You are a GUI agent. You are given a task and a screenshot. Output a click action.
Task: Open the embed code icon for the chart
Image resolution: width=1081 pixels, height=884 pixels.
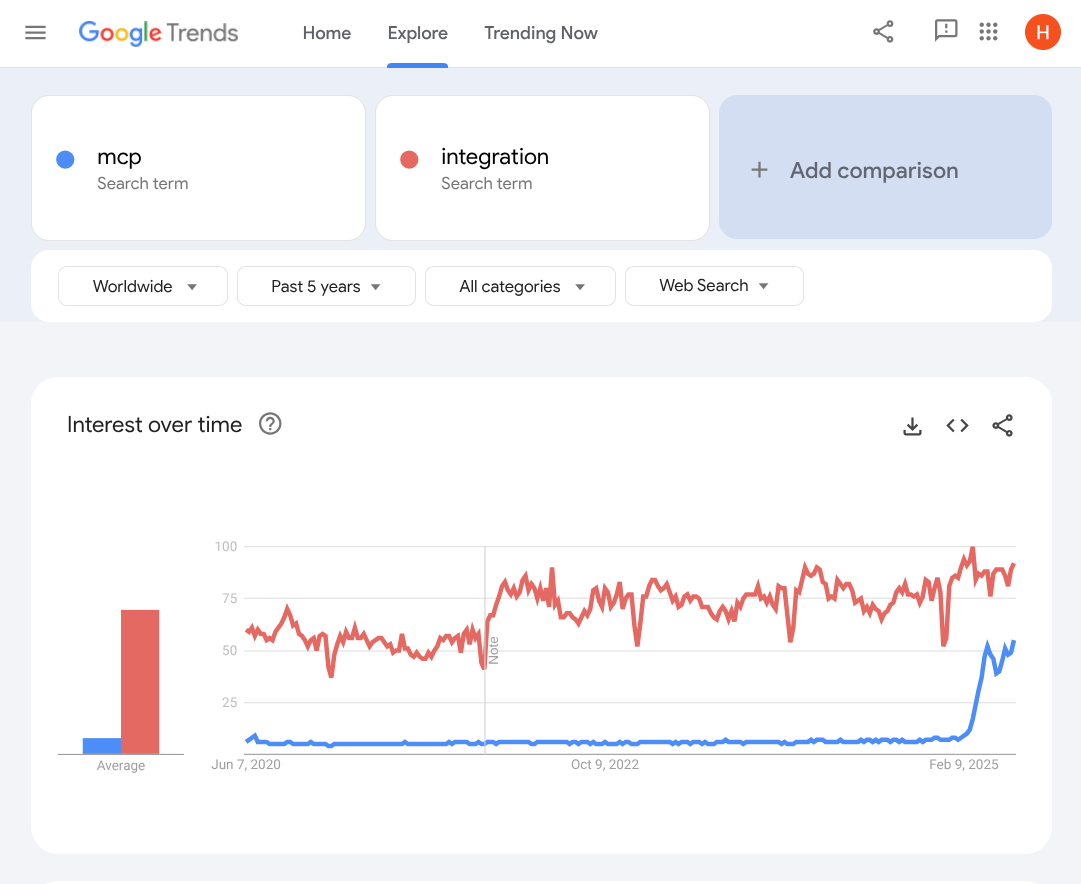coord(957,425)
